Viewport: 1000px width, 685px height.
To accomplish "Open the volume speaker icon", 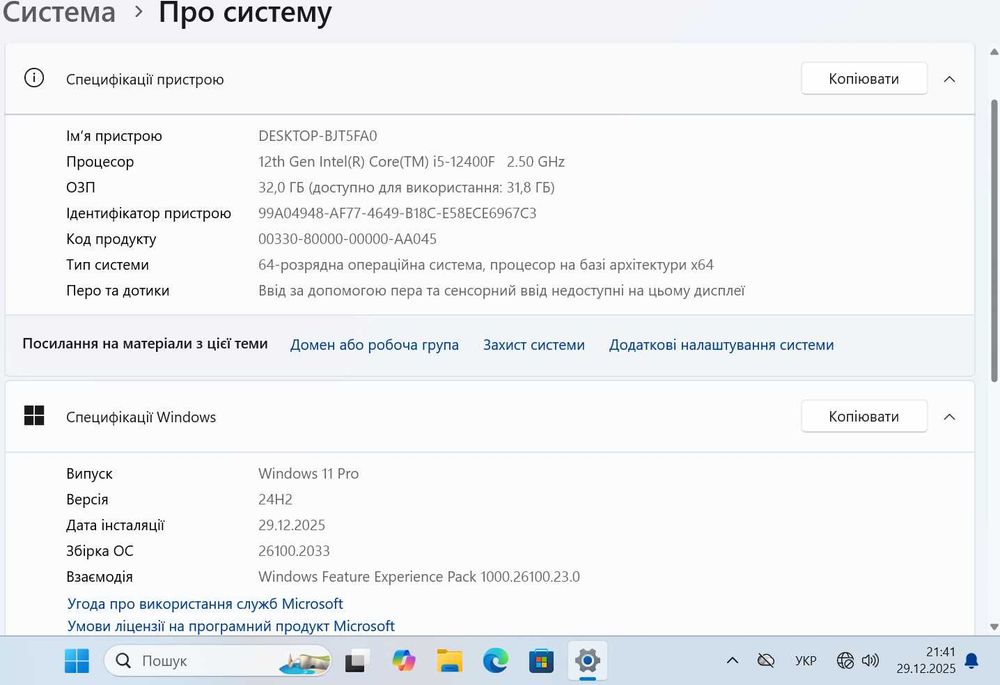I will tap(870, 661).
